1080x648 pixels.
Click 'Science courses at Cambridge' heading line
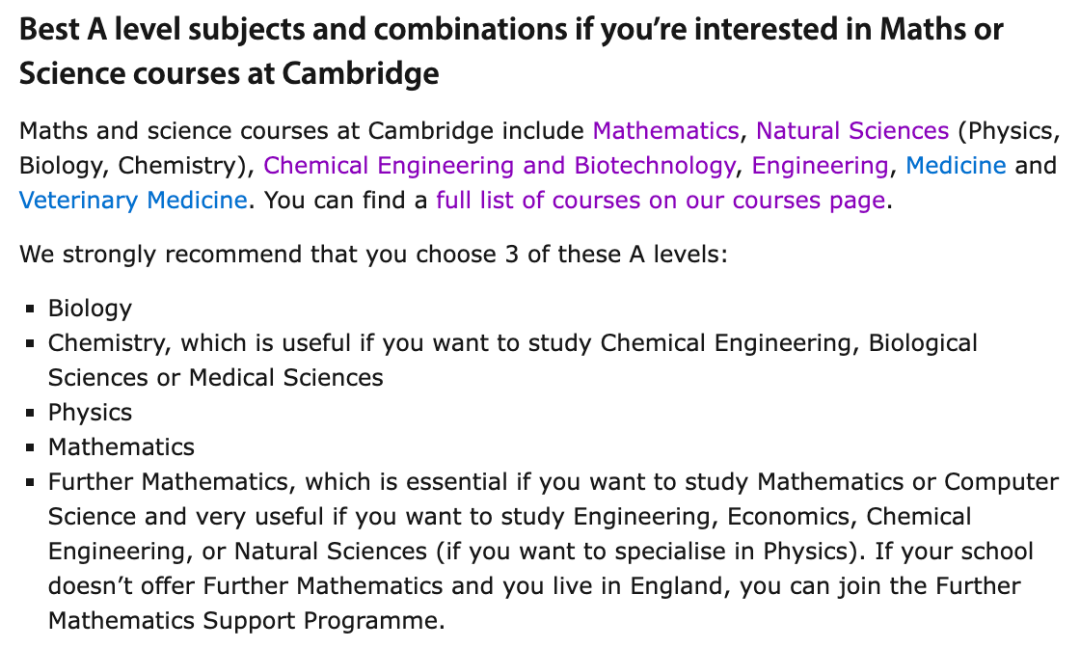(229, 74)
